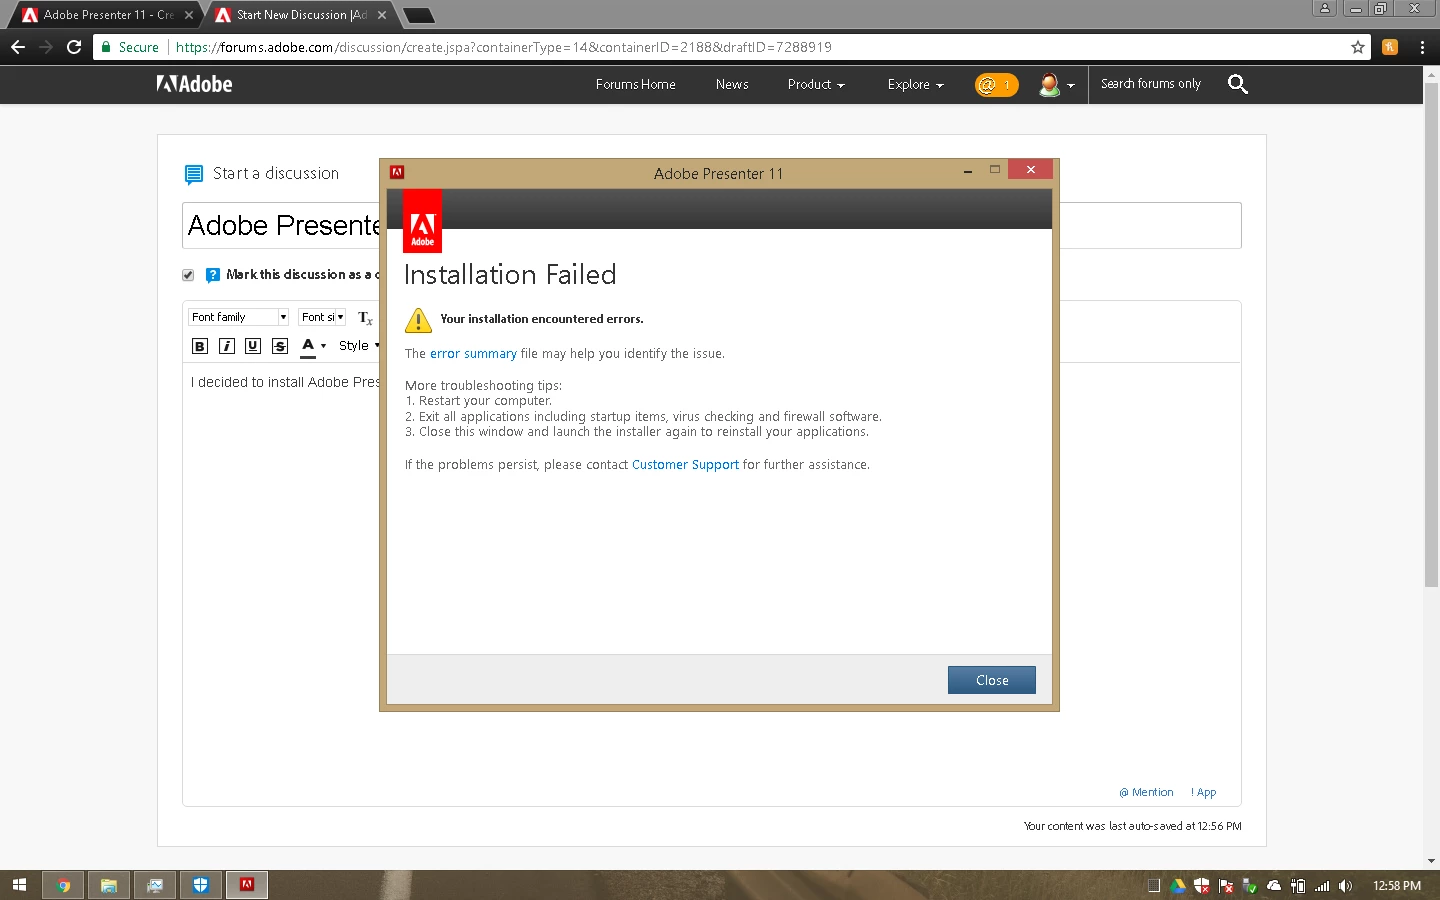
Task: Click the network signal tray icon
Action: tap(1322, 886)
